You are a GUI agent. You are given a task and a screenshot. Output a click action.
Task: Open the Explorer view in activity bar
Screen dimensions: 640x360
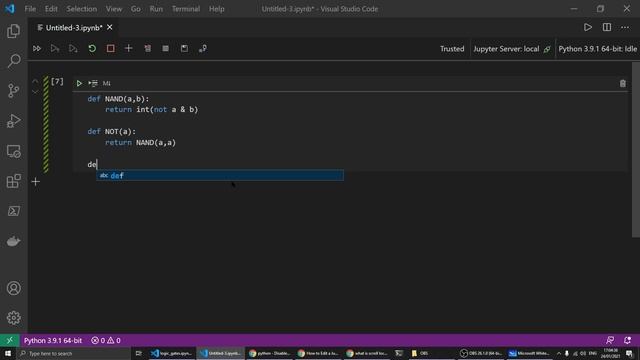[x=13, y=31]
